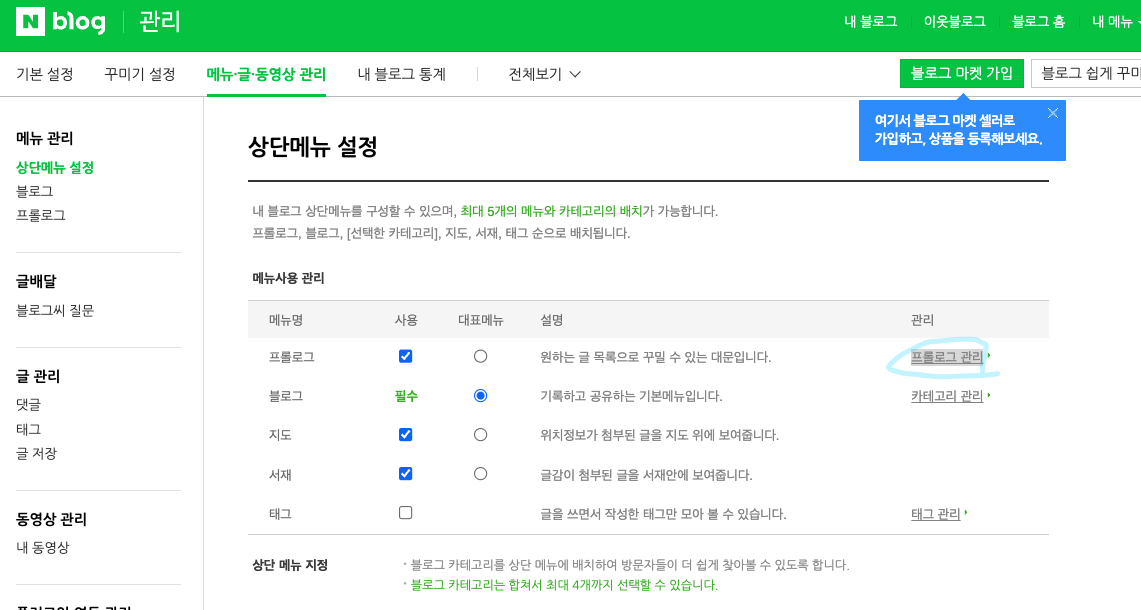Click the 메뉴사용 관리 section title
This screenshot has height=610, width=1141.
[x=288, y=278]
